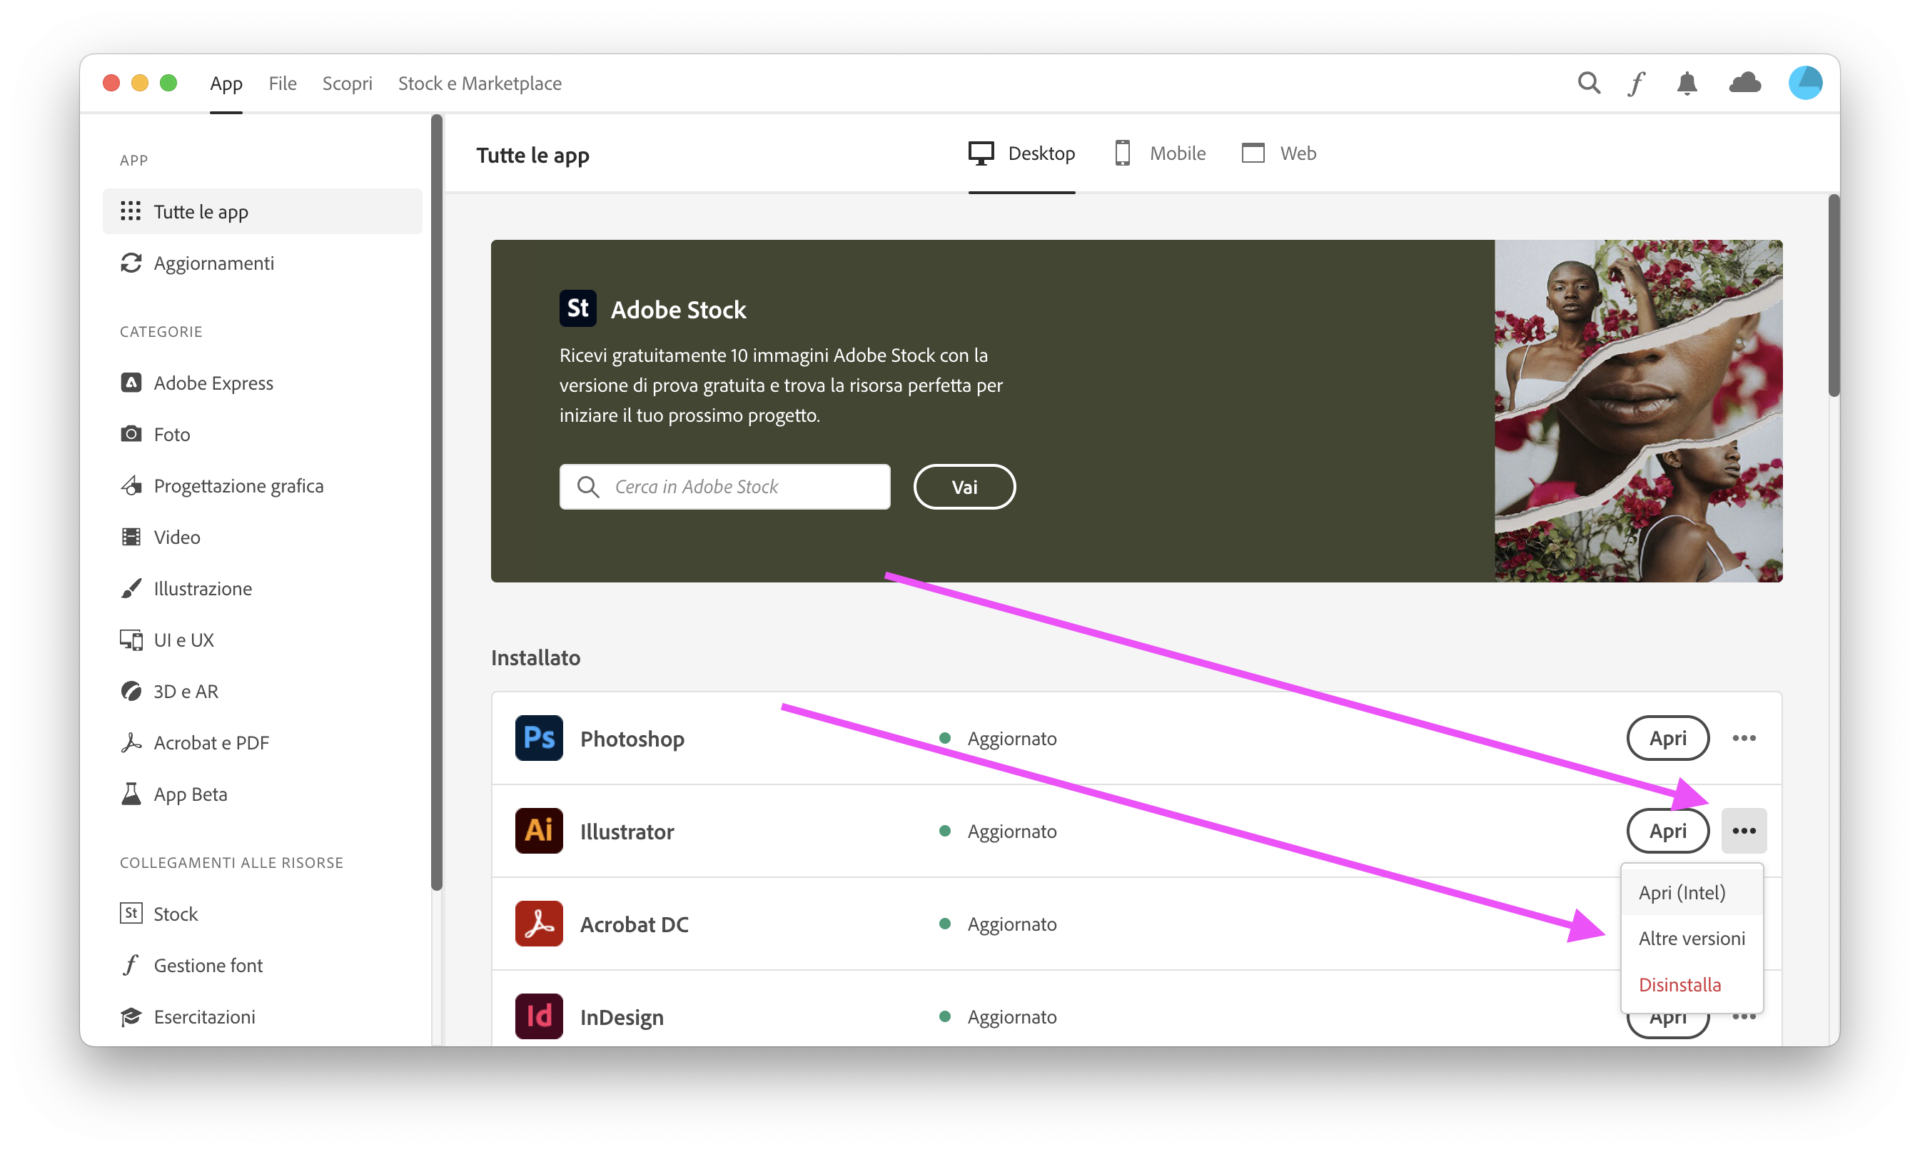The width and height of the screenshot is (1920, 1152).
Task: Click the Acrobat DC app icon
Action: tap(539, 924)
